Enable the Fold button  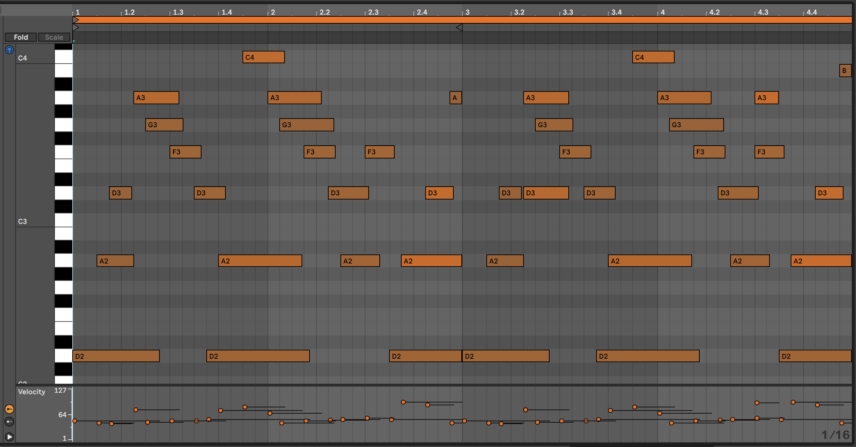(x=21, y=37)
